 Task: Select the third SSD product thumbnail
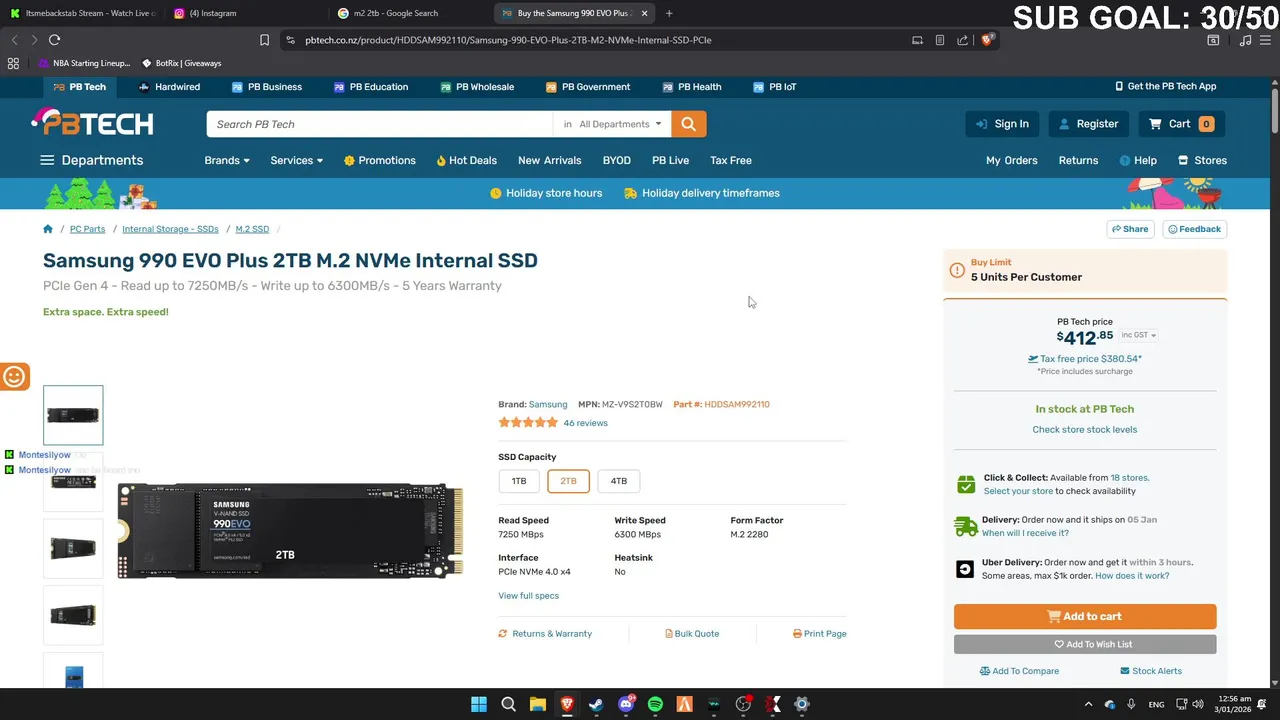click(73, 548)
